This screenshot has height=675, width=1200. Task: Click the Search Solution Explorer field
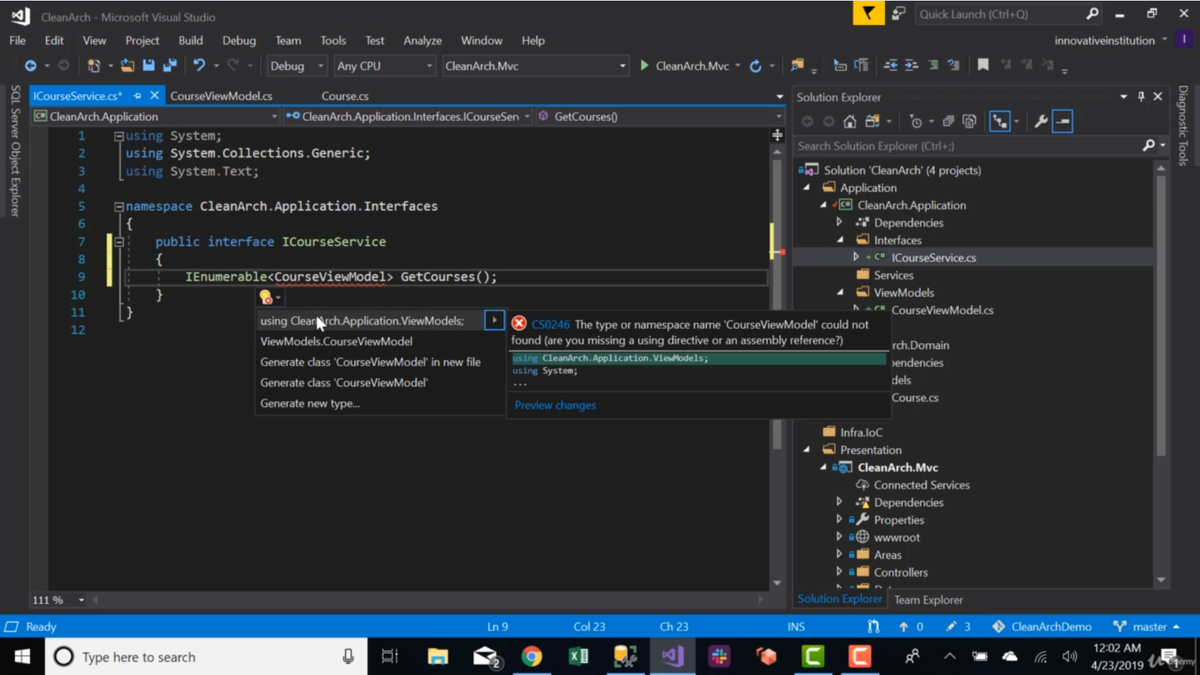[x=967, y=146]
